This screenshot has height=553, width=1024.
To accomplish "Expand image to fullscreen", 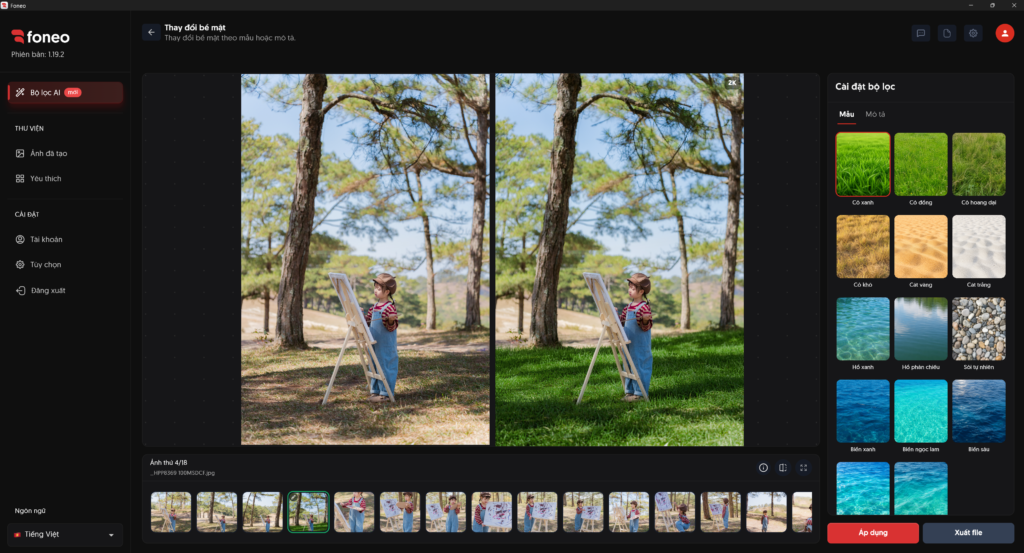I will coord(803,467).
